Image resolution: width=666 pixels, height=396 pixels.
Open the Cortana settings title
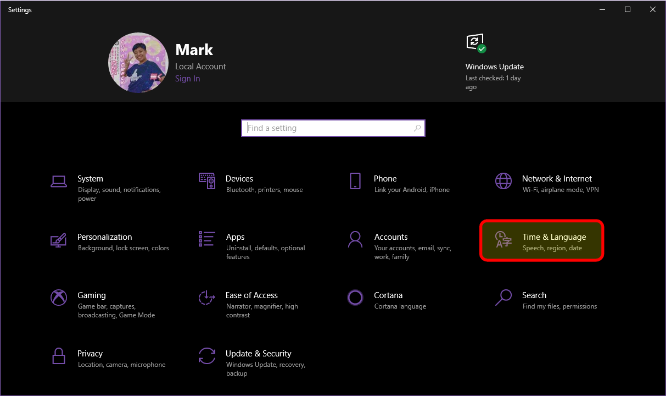[388, 295]
